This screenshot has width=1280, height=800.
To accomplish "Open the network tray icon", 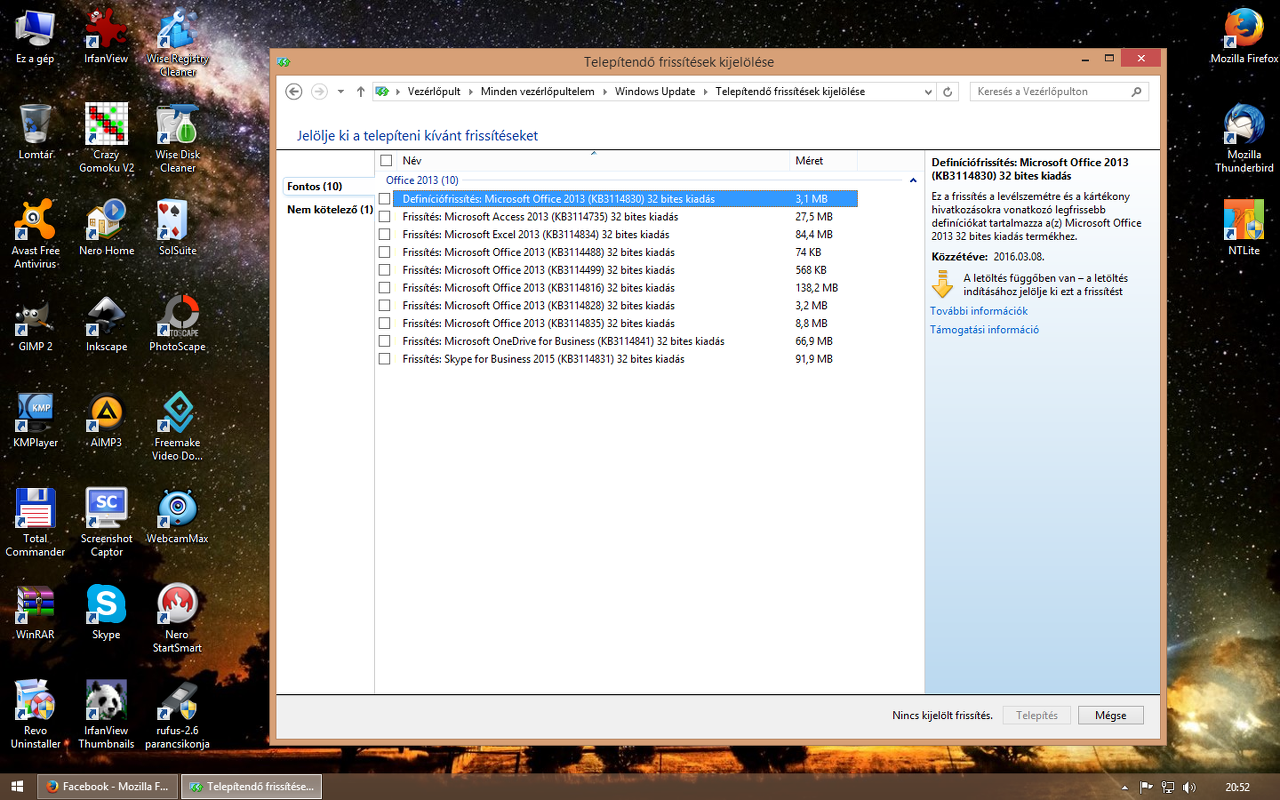I will (x=1167, y=787).
